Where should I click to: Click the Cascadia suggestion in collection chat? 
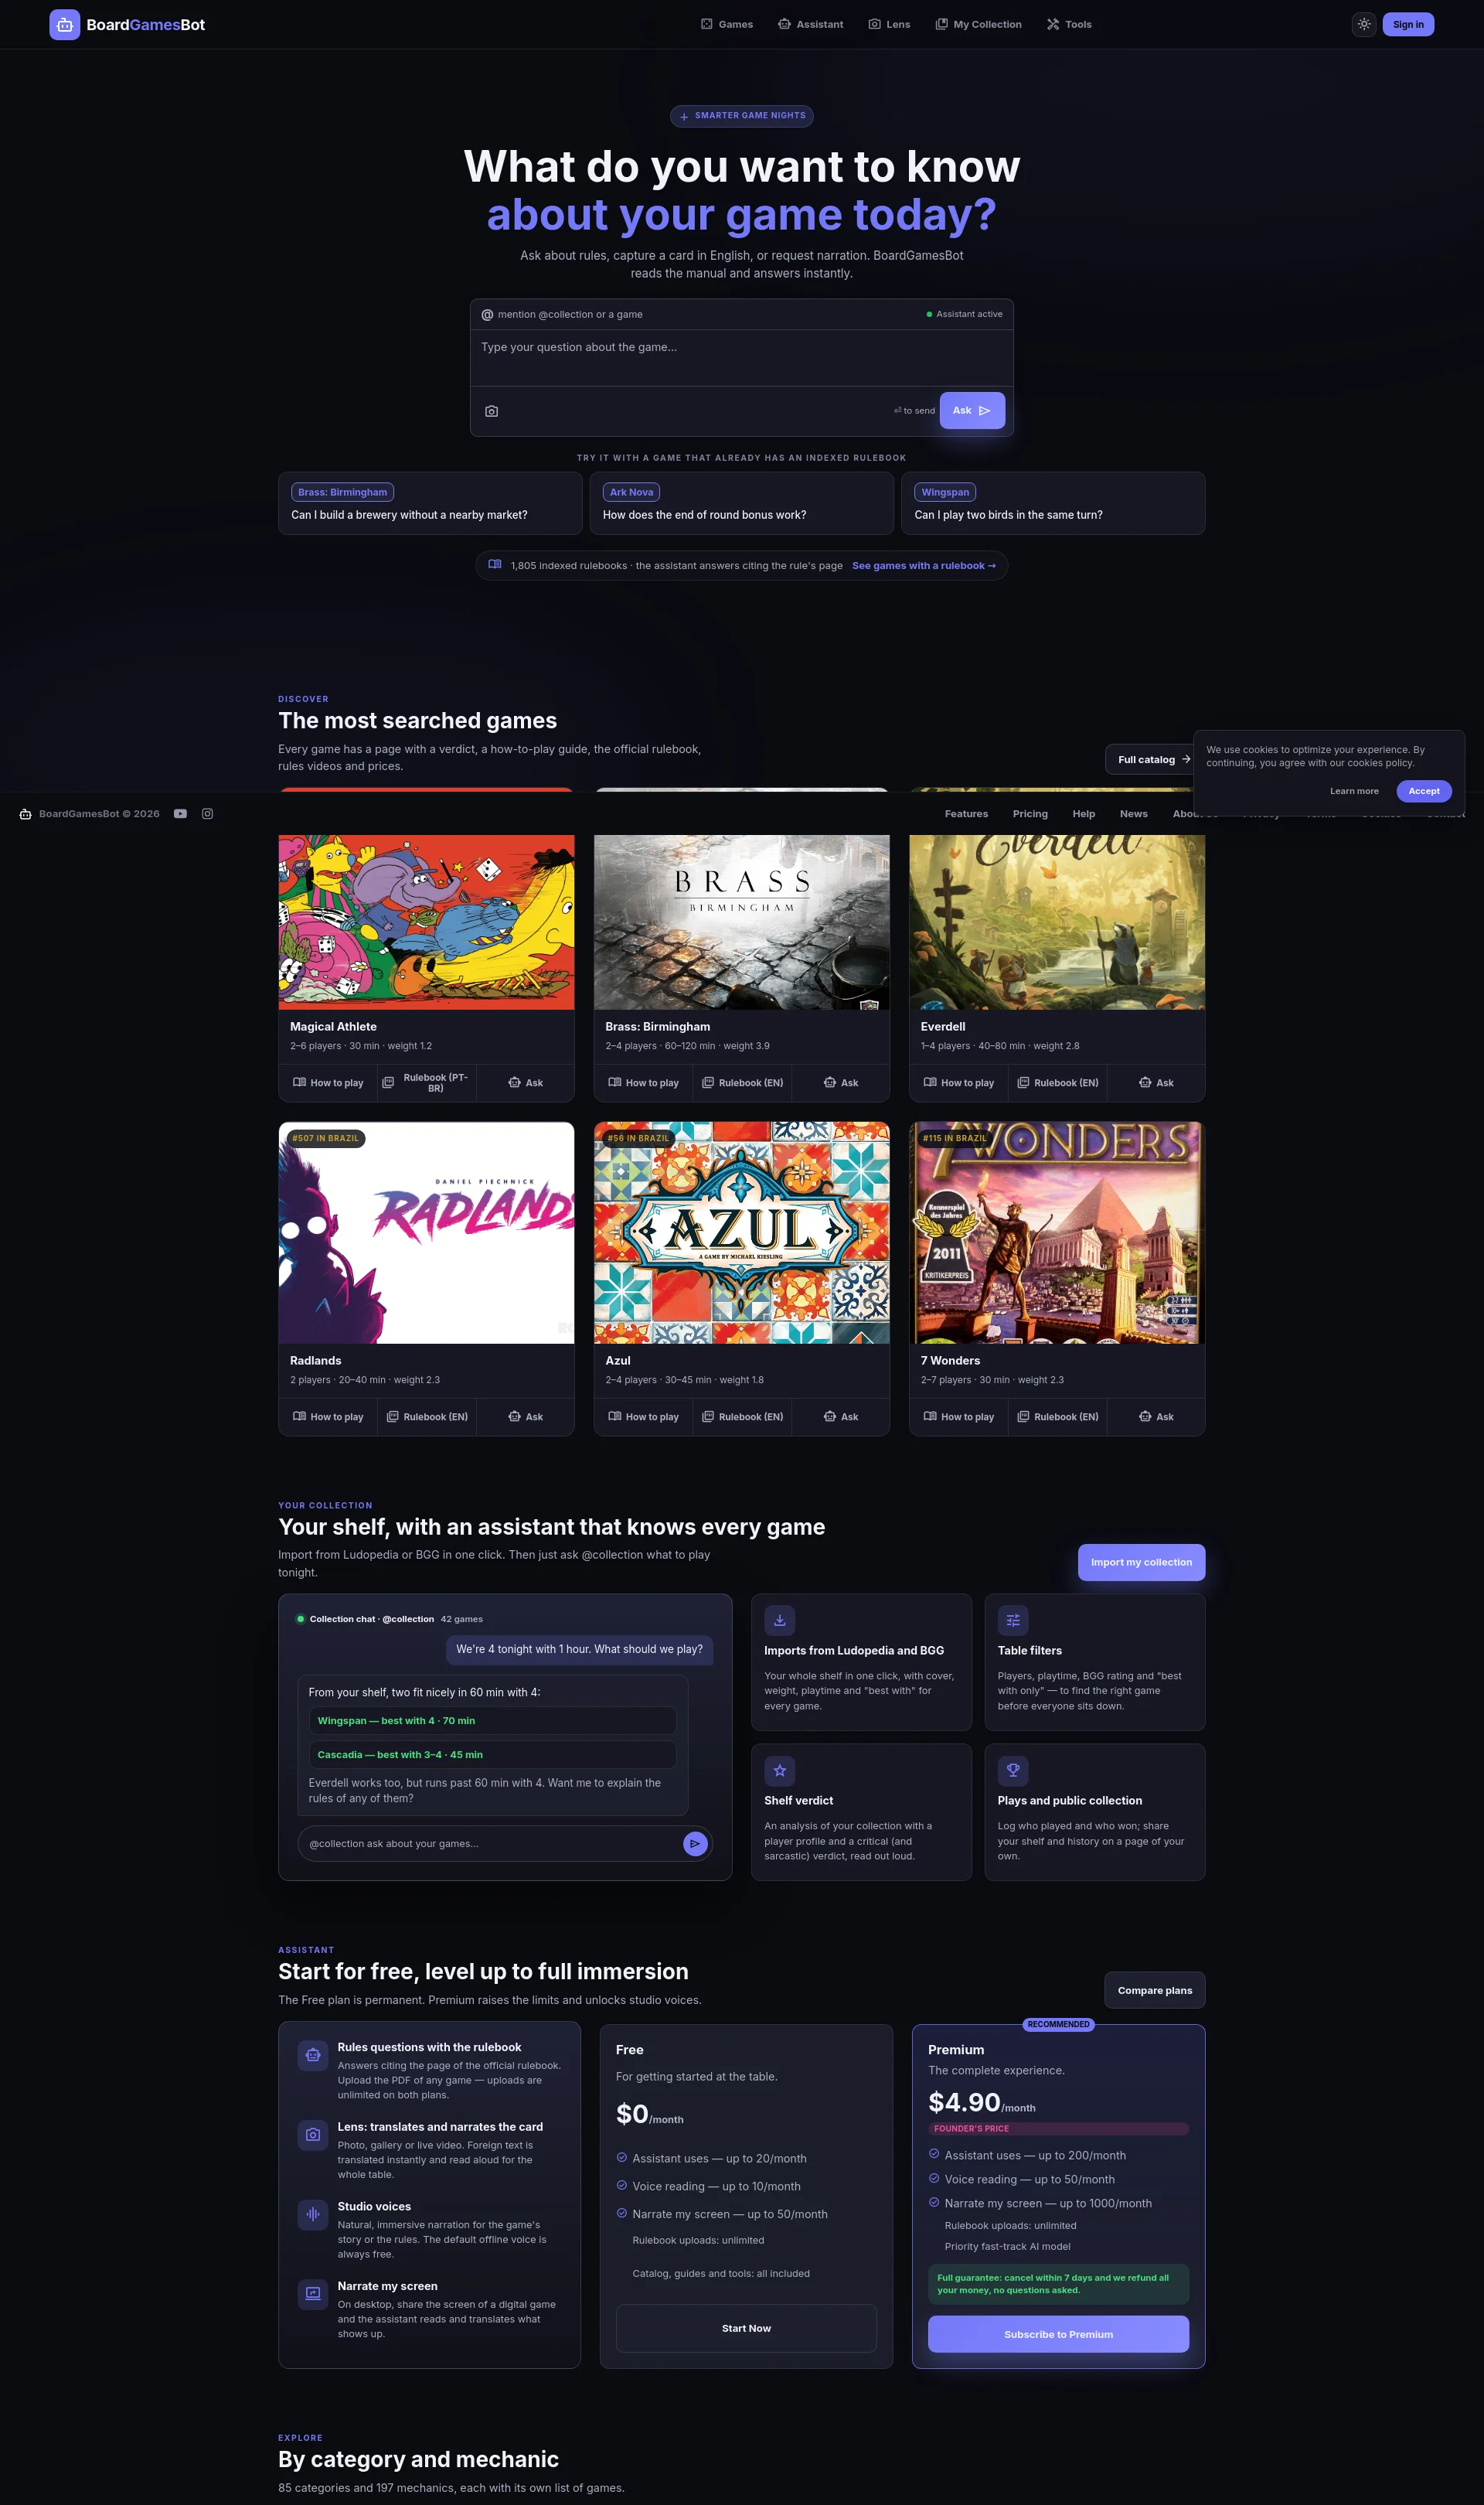[x=492, y=1755]
